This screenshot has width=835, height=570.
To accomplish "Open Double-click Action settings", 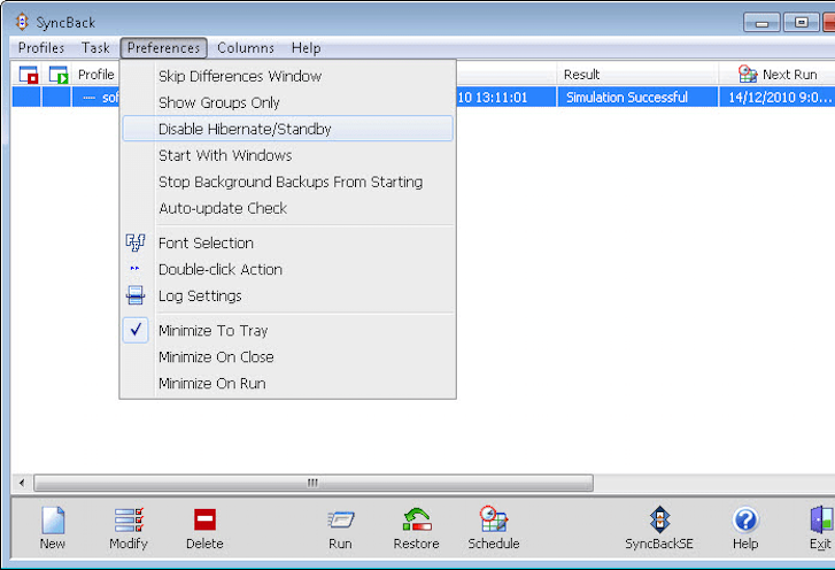I will tap(288, 269).
